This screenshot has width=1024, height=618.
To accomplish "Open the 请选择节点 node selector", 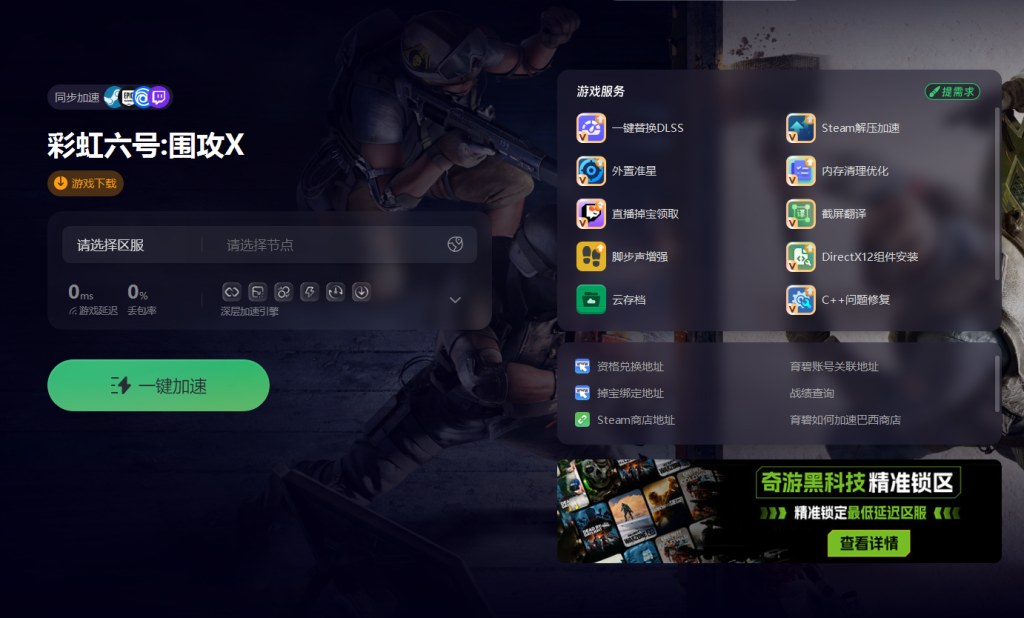I will point(260,245).
